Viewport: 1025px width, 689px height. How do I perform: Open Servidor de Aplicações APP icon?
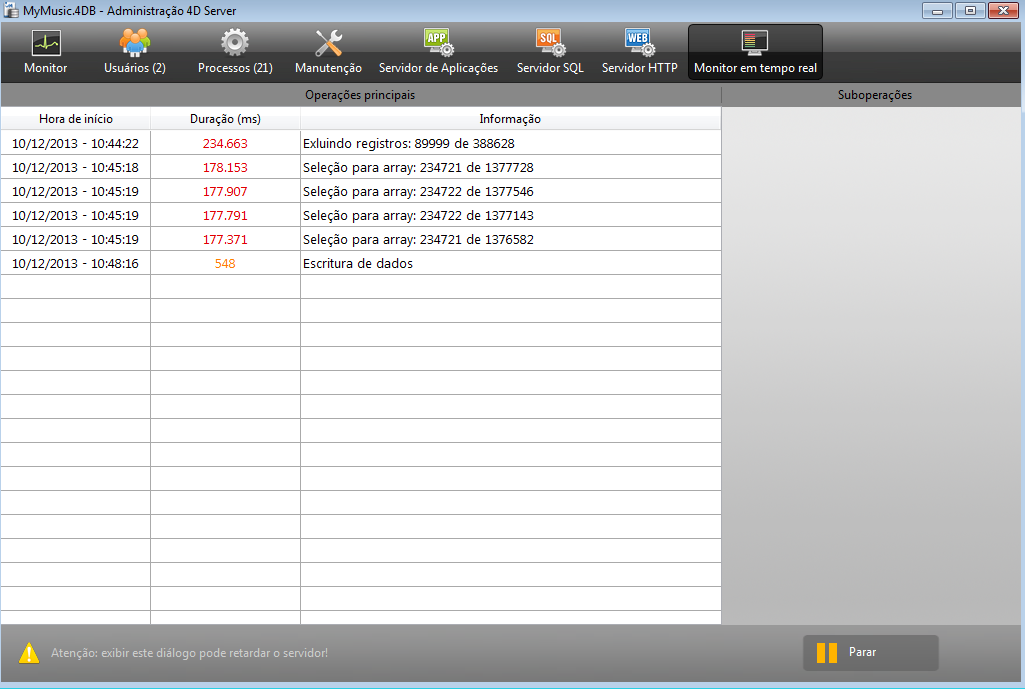[x=438, y=42]
